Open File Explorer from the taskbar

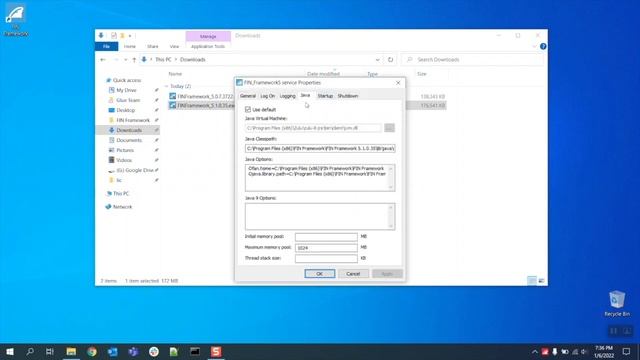(x=71, y=351)
